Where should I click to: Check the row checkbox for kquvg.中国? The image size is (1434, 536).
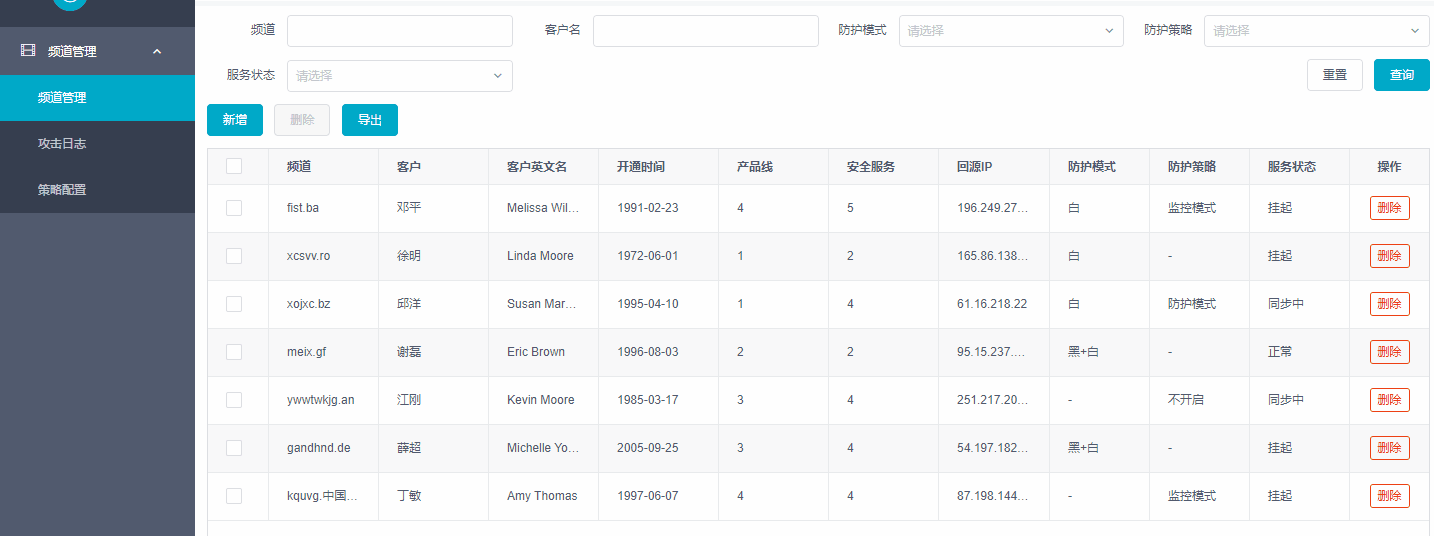234,496
